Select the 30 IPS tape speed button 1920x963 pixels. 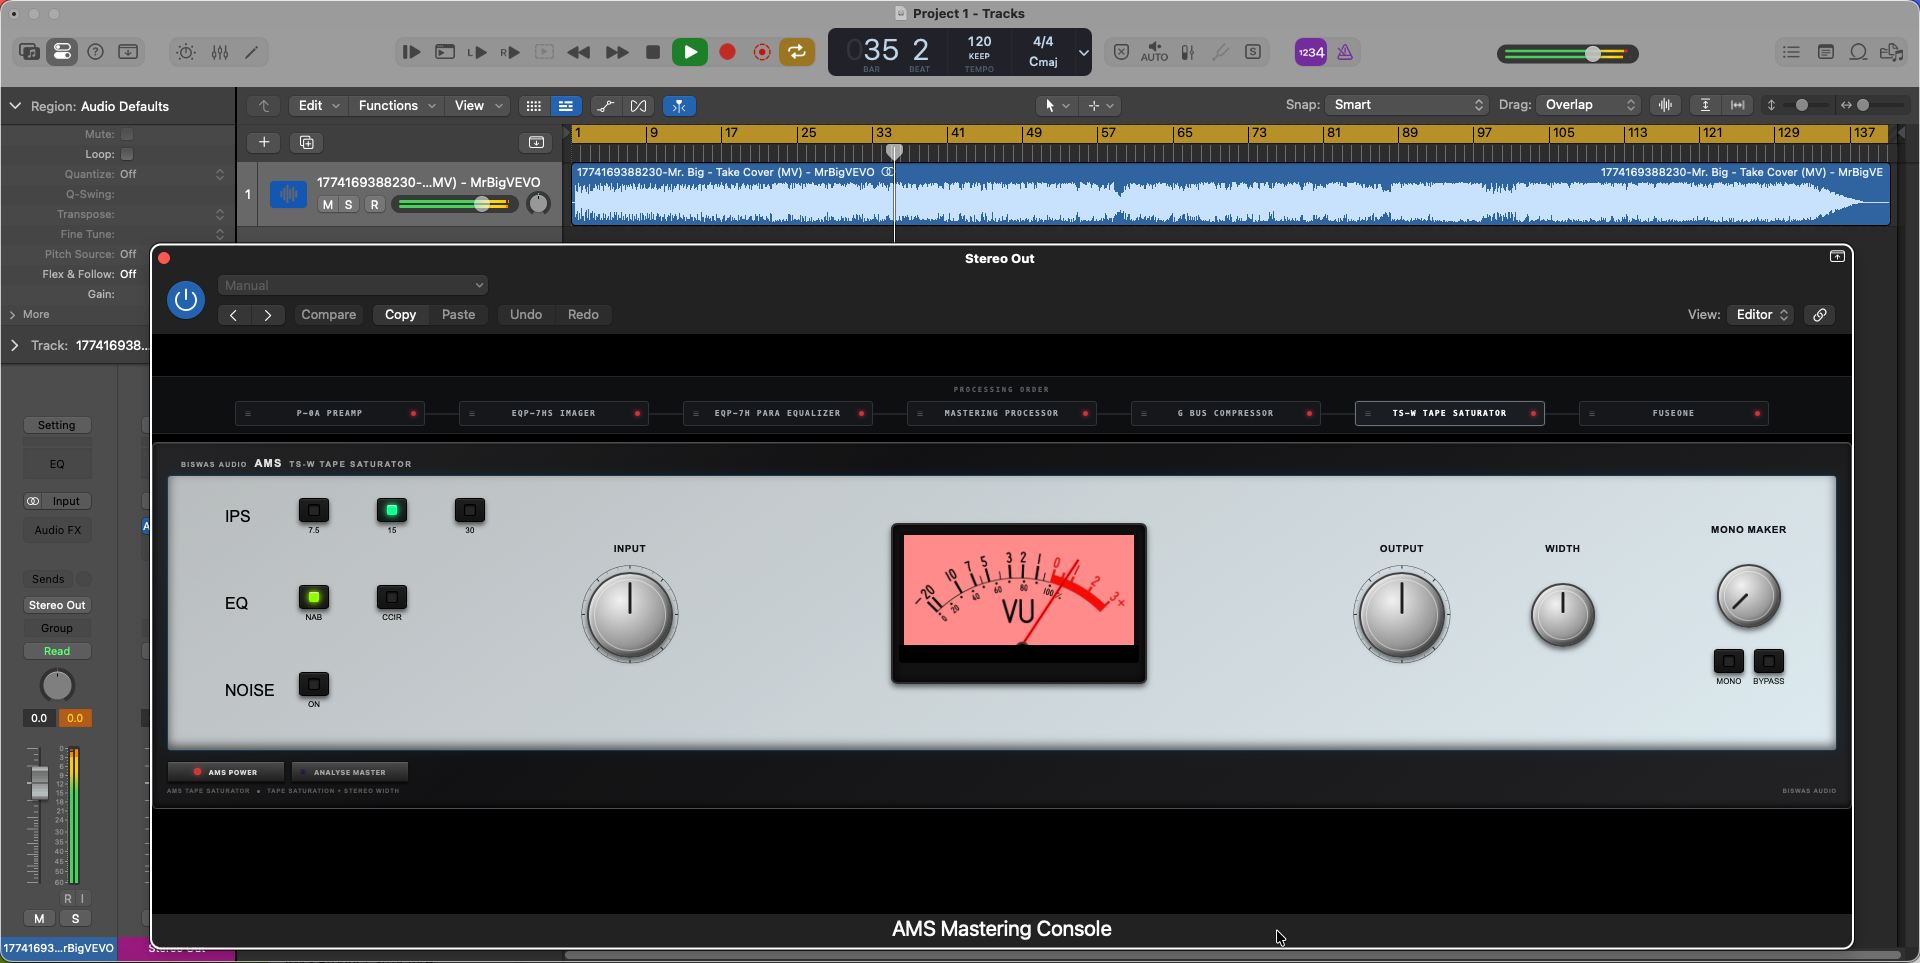(x=470, y=511)
